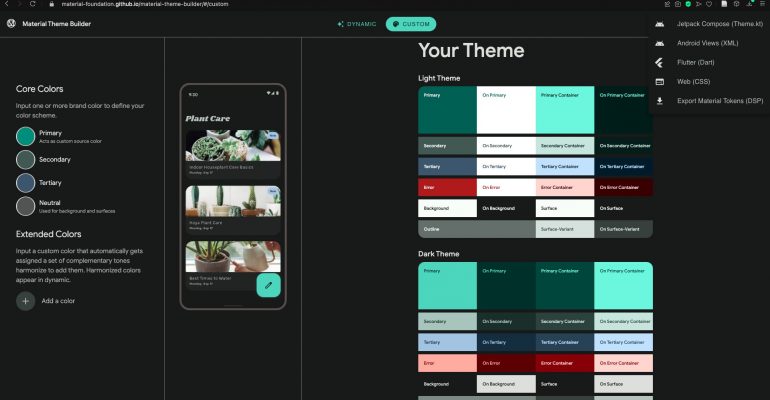Click the Dark Theme section label
Image resolution: width=770 pixels, height=400 pixels.
tap(439, 254)
